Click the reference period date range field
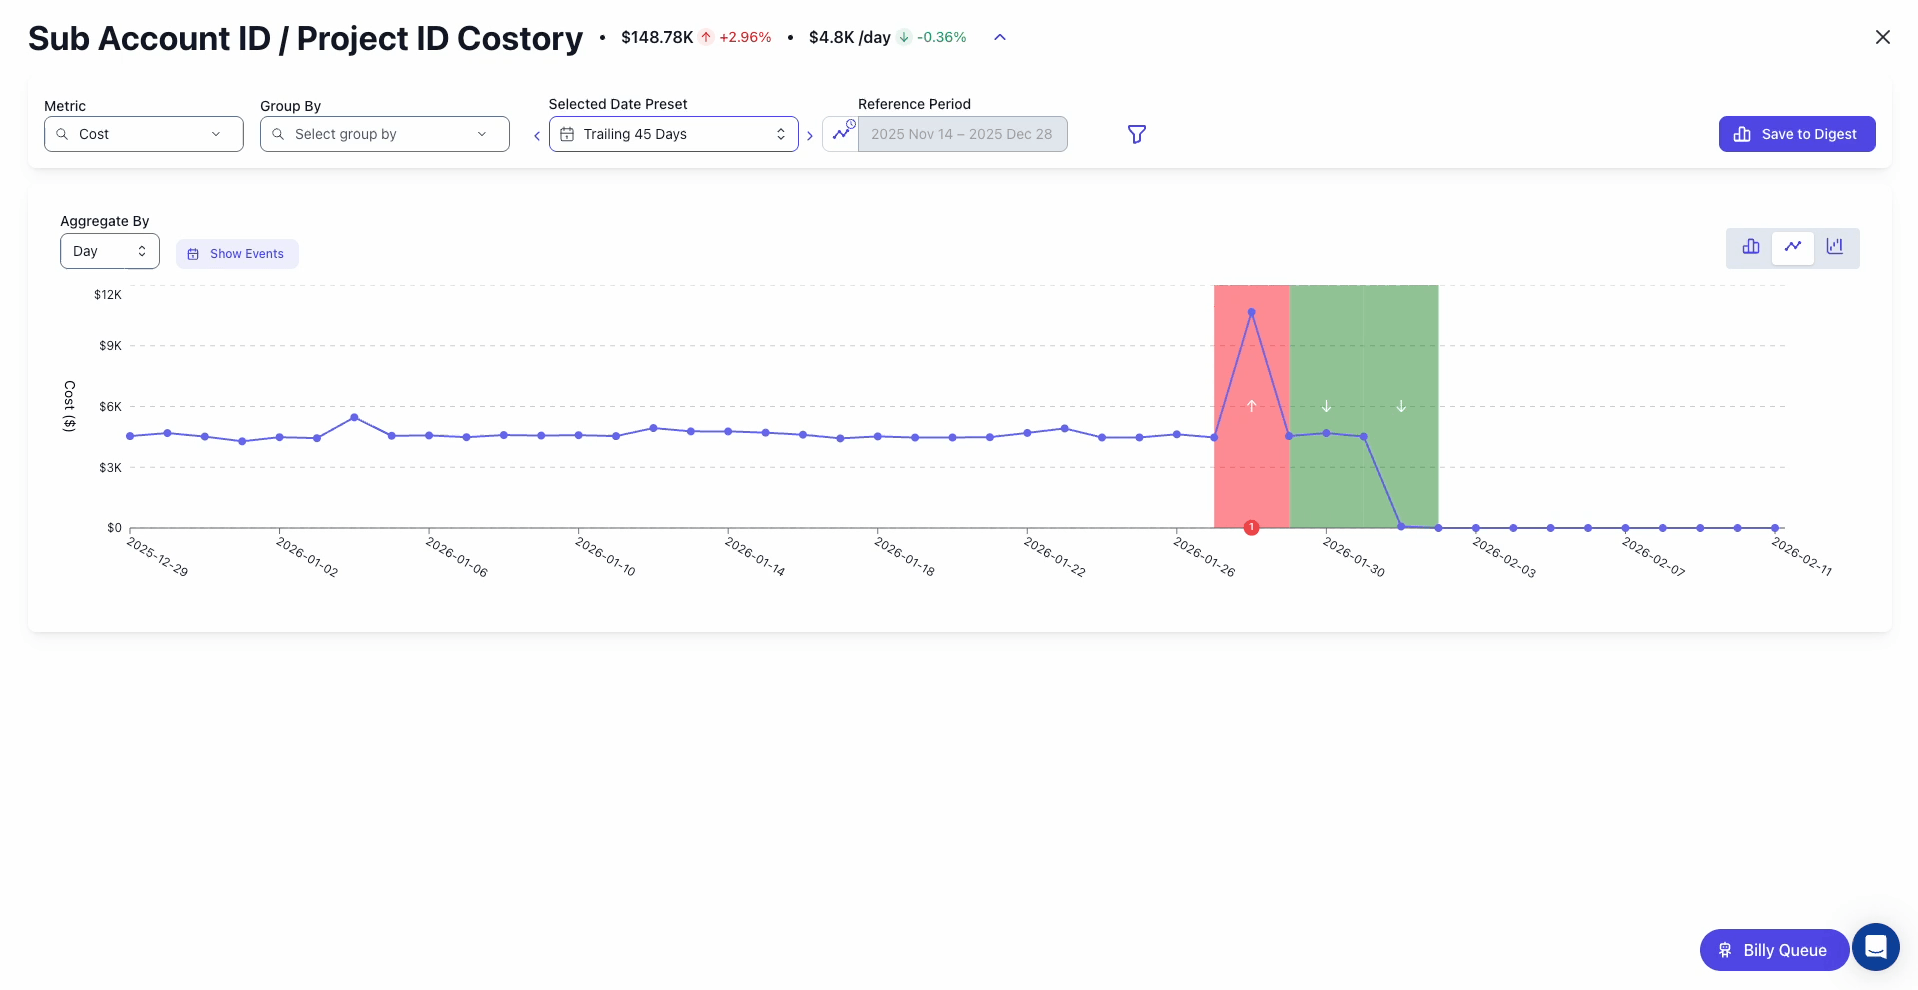The width and height of the screenshot is (1918, 990). point(962,134)
